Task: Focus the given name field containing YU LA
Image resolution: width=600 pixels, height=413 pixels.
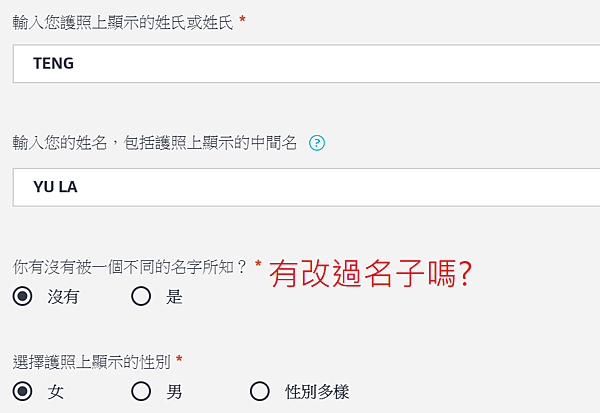Action: click(306, 187)
